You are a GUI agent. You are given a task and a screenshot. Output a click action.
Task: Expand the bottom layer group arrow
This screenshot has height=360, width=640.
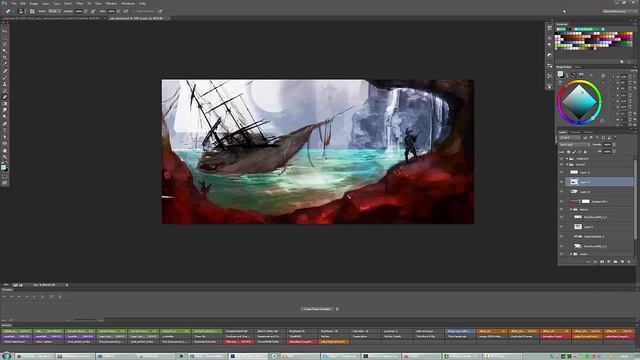(571, 254)
